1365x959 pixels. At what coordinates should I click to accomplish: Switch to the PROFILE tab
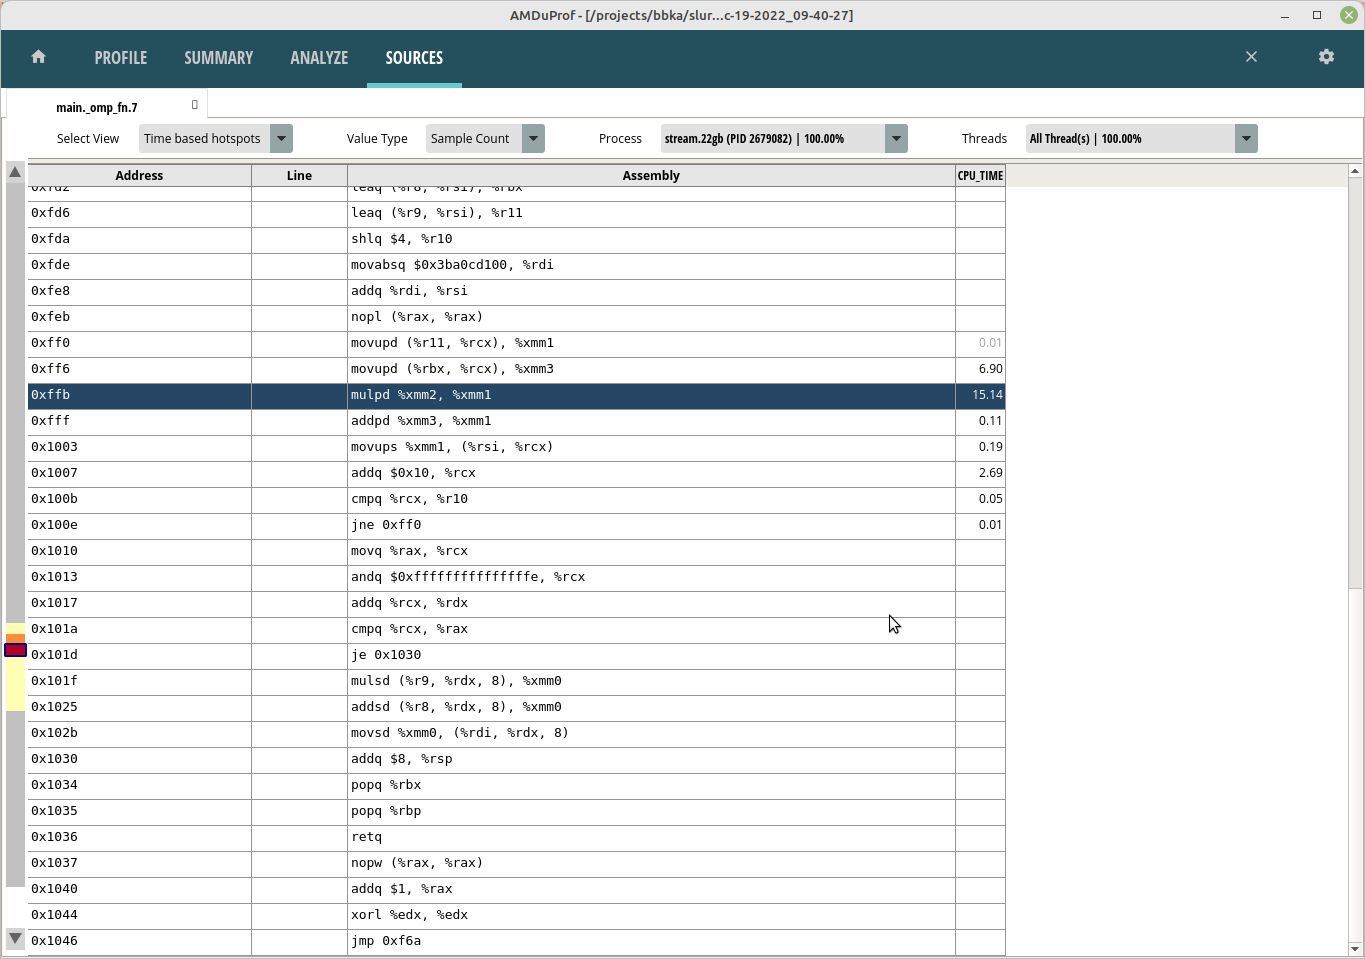(x=121, y=58)
